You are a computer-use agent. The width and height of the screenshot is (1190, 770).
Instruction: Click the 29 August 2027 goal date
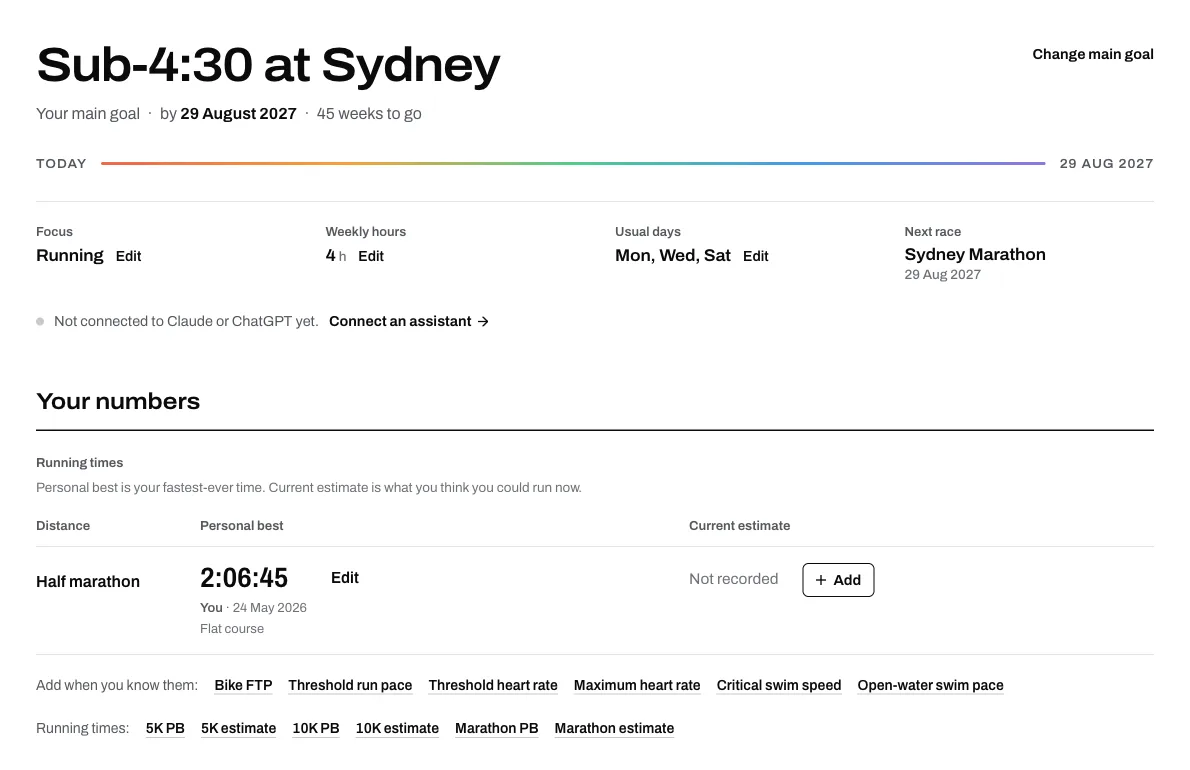[238, 114]
